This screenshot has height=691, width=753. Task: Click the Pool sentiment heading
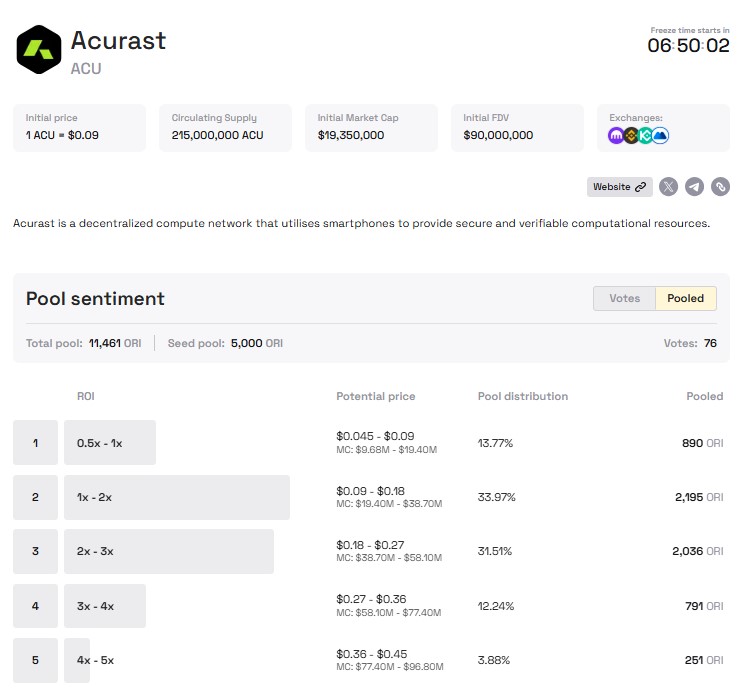(x=95, y=299)
